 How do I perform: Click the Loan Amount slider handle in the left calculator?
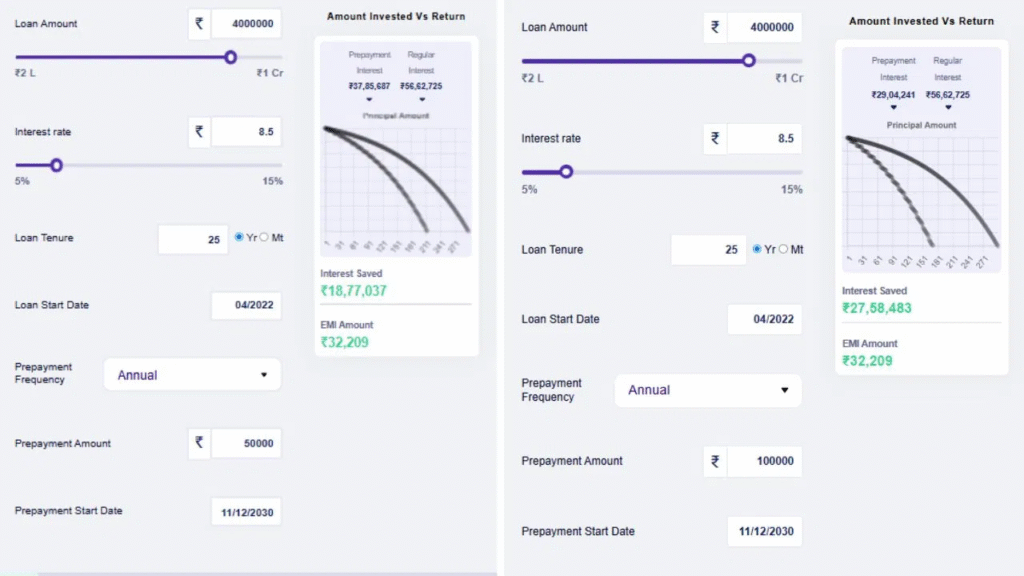coord(231,57)
